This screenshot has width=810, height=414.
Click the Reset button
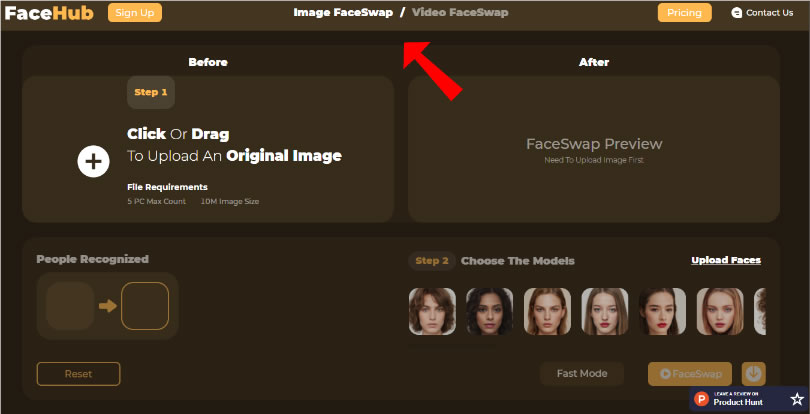coord(79,374)
